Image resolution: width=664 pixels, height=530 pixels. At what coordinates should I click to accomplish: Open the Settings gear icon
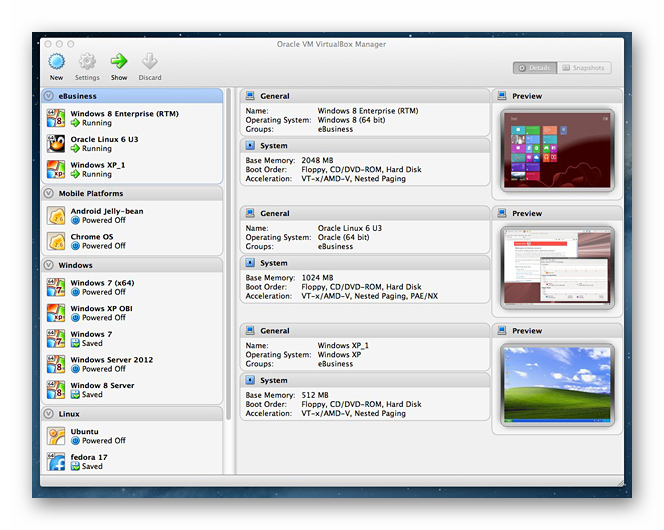[x=87, y=62]
